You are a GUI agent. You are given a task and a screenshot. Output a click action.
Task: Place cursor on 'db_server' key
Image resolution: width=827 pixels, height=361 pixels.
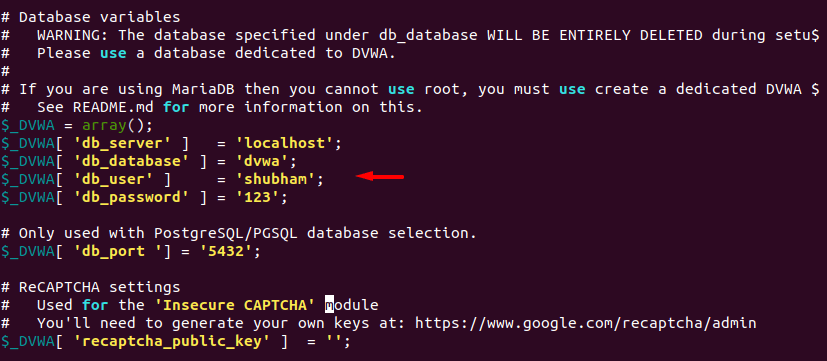pyautogui.click(x=122, y=143)
